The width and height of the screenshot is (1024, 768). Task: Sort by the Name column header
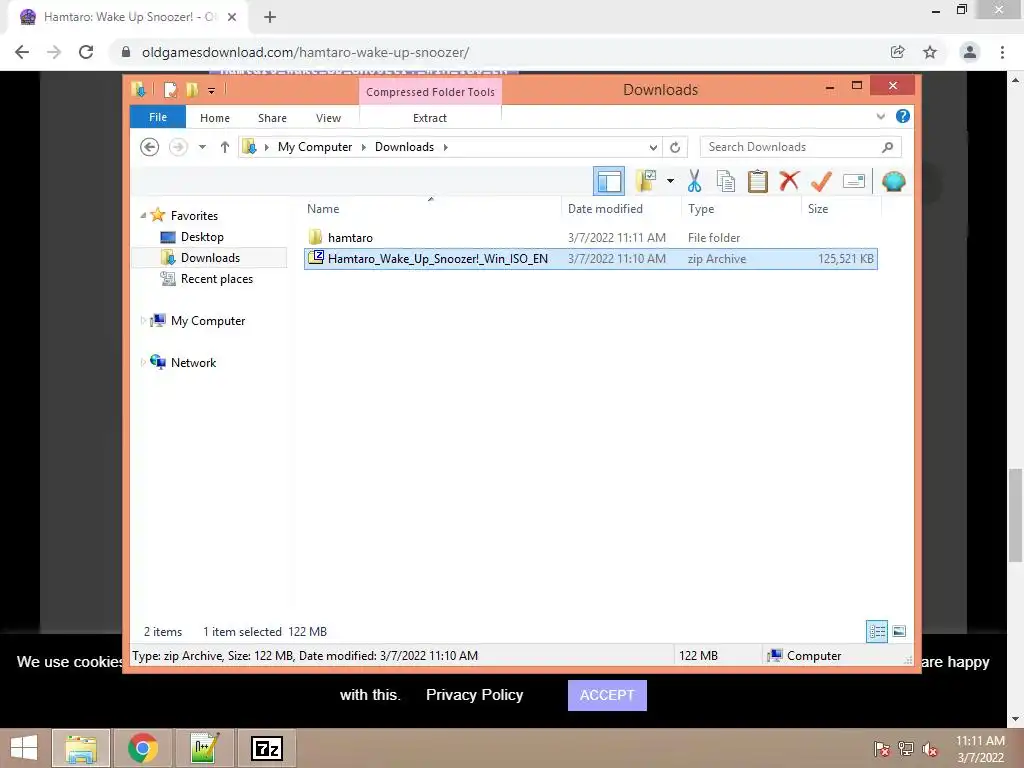point(432,208)
